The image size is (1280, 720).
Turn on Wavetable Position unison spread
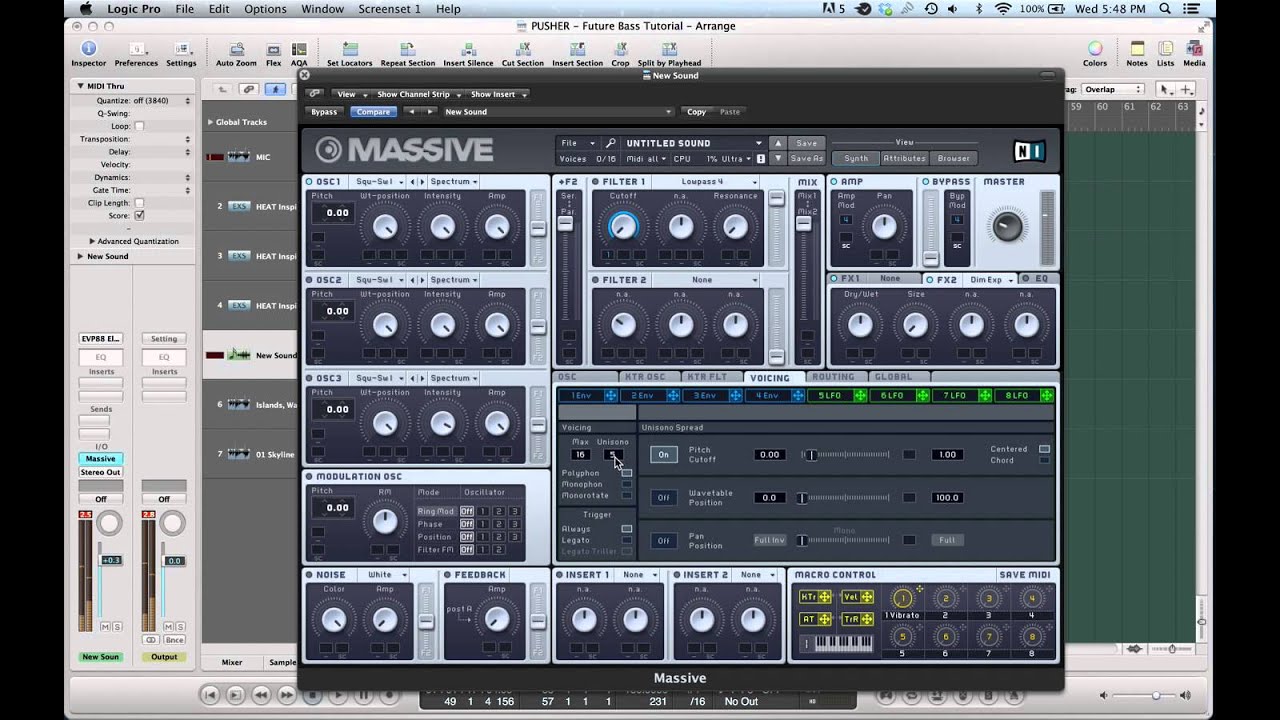(663, 497)
